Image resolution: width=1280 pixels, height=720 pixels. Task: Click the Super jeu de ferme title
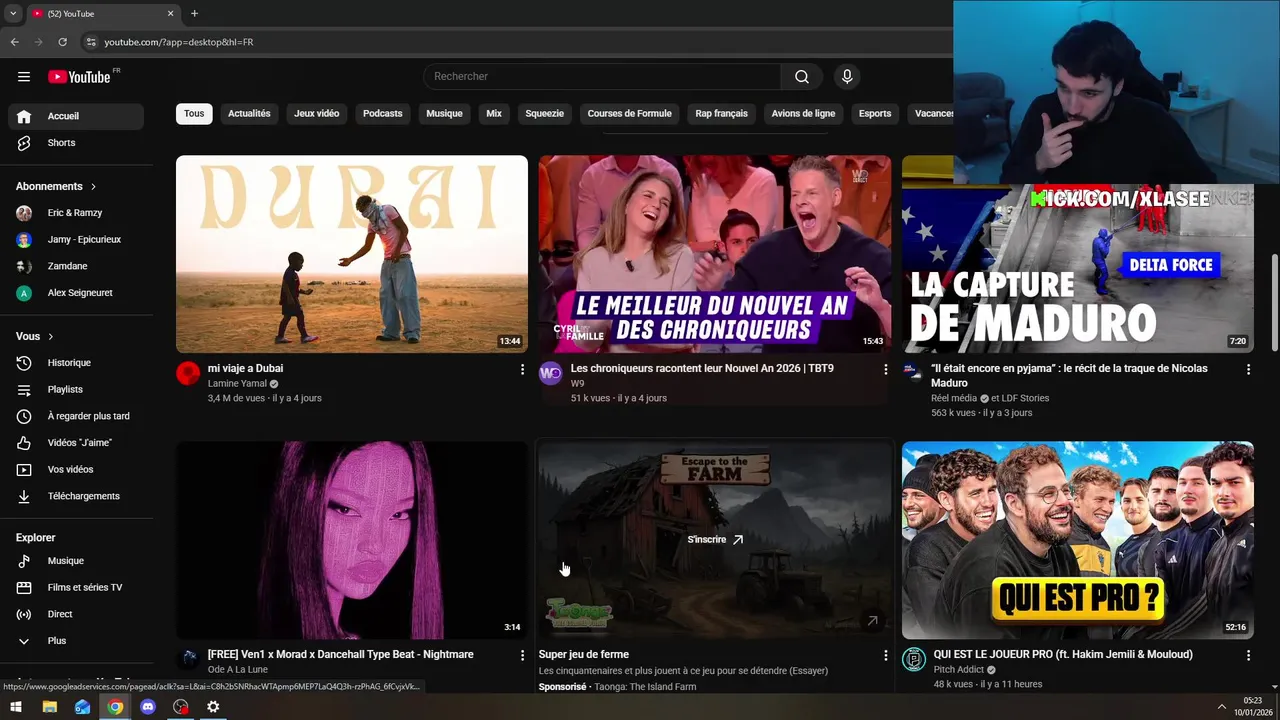pyautogui.click(x=584, y=655)
